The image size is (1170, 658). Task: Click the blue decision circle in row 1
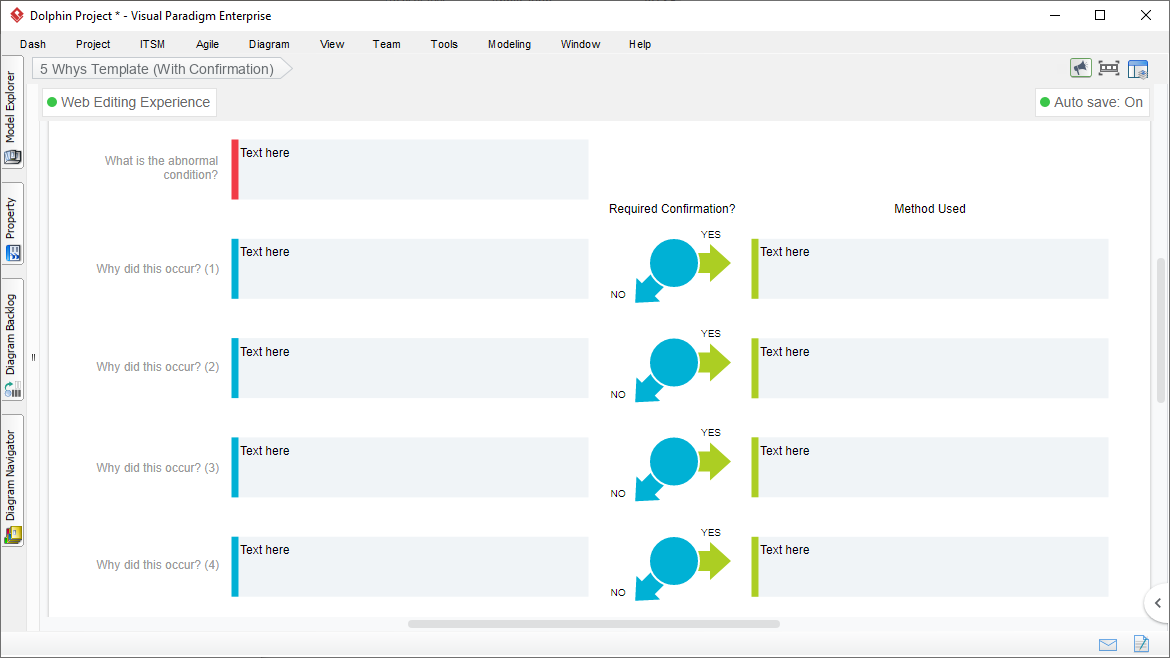coord(674,263)
